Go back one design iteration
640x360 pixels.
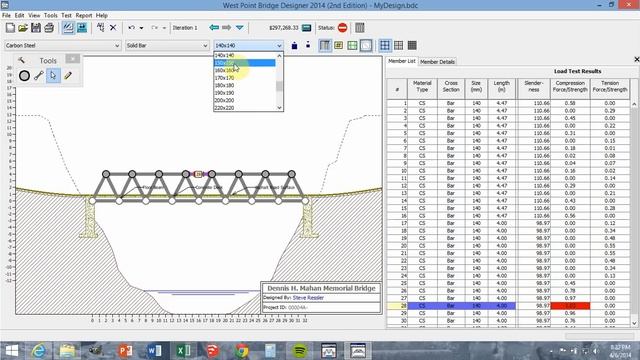pos(214,27)
